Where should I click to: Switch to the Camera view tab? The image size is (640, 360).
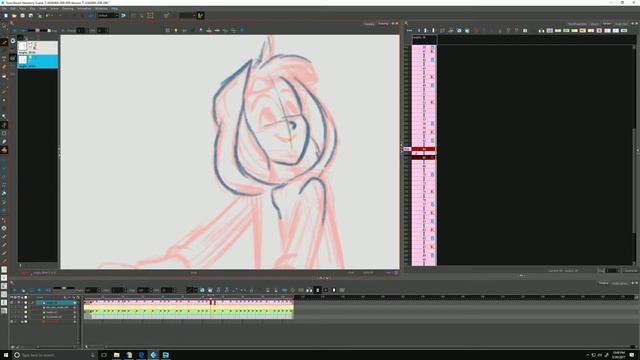369,24
